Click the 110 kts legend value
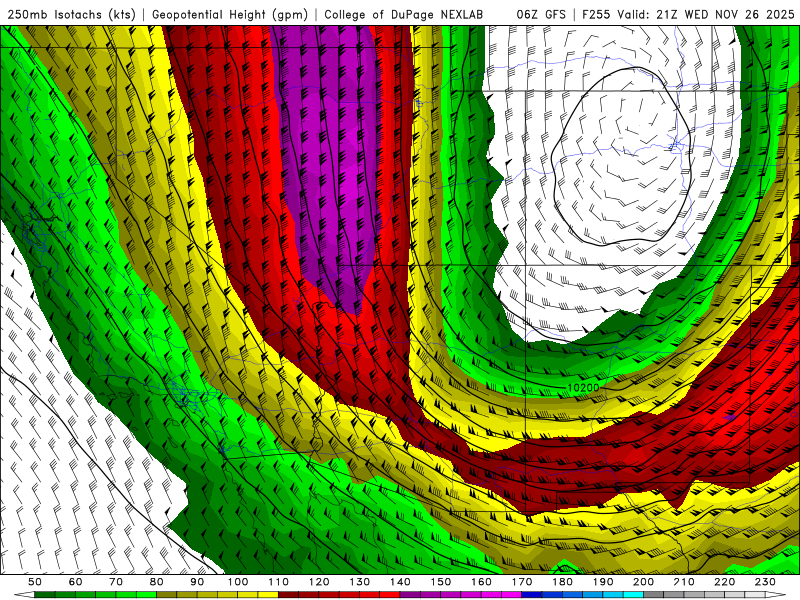Image resolution: width=800 pixels, height=600 pixels. [278, 582]
